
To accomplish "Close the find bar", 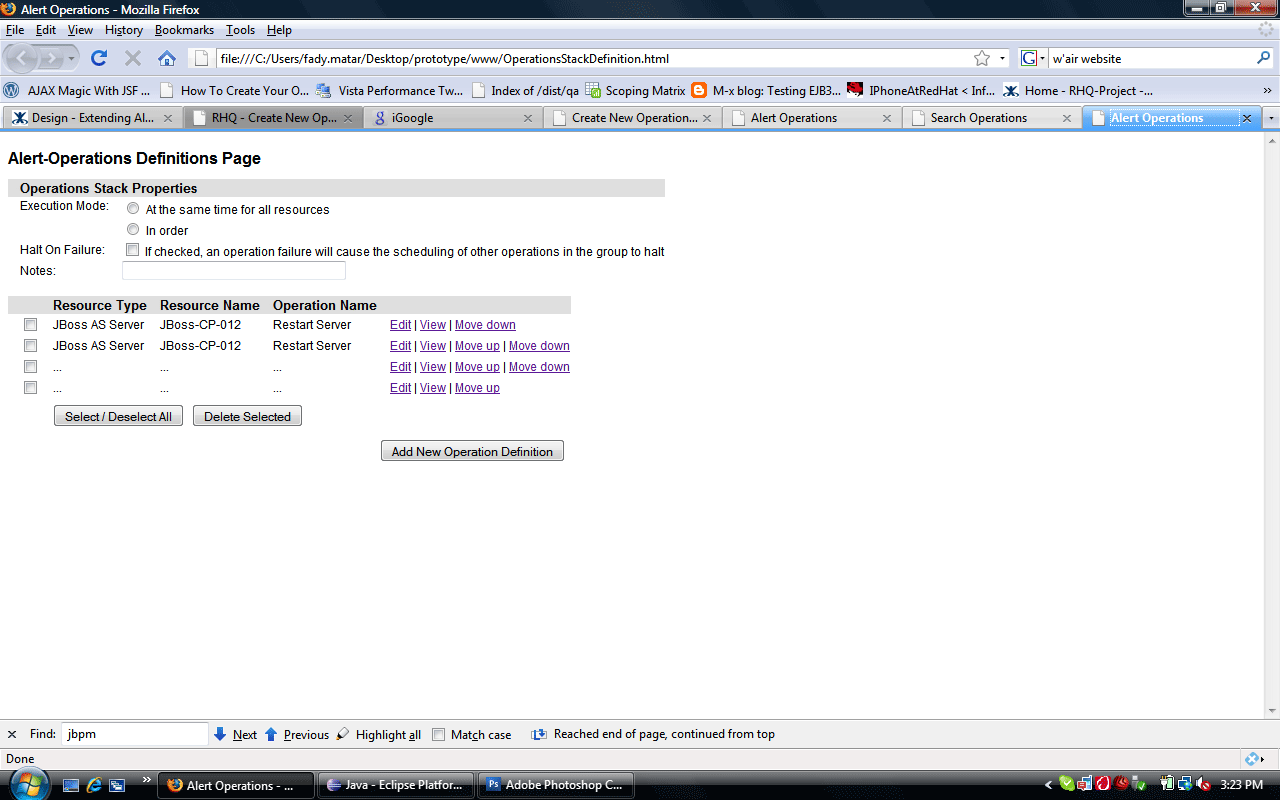I will (x=12, y=734).
